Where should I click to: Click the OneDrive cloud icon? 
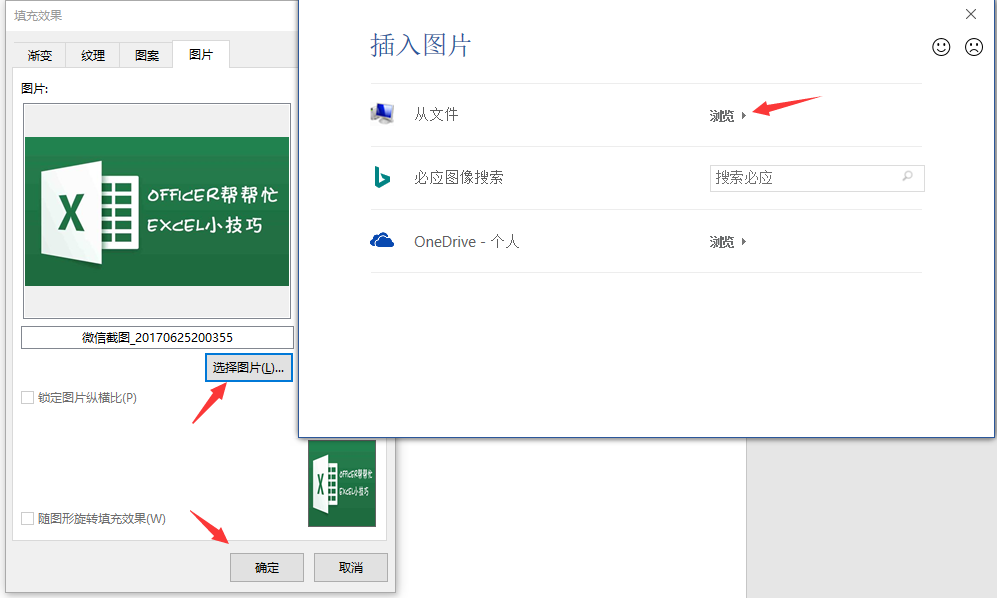pyautogui.click(x=382, y=240)
